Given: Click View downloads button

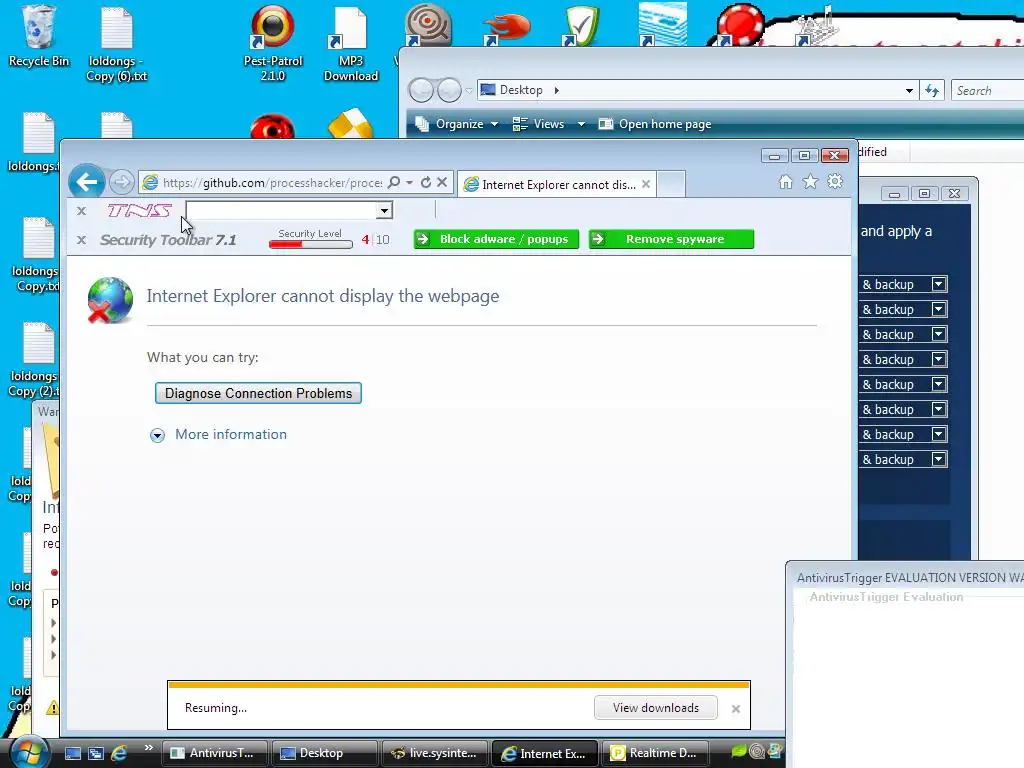Looking at the screenshot, I should click(x=656, y=708).
